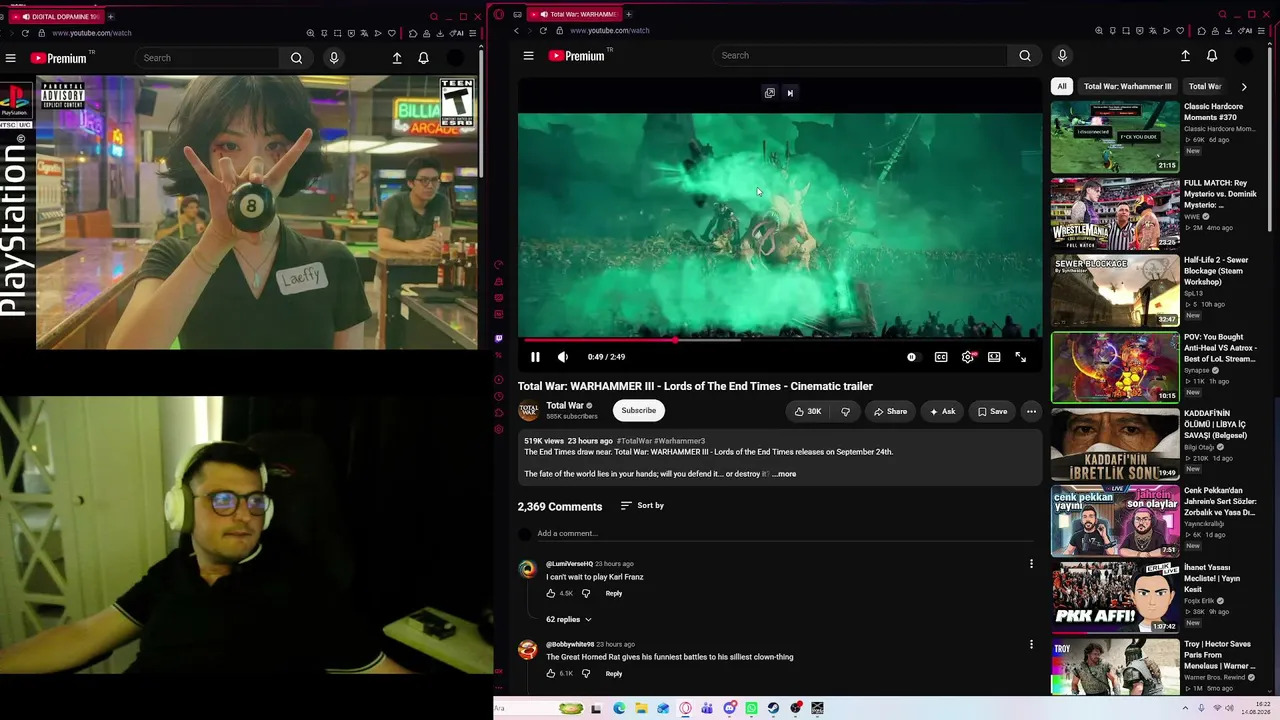Viewport: 1280px width, 720px height.
Task: Start voice search in left YouTube window
Action: [x=334, y=58]
